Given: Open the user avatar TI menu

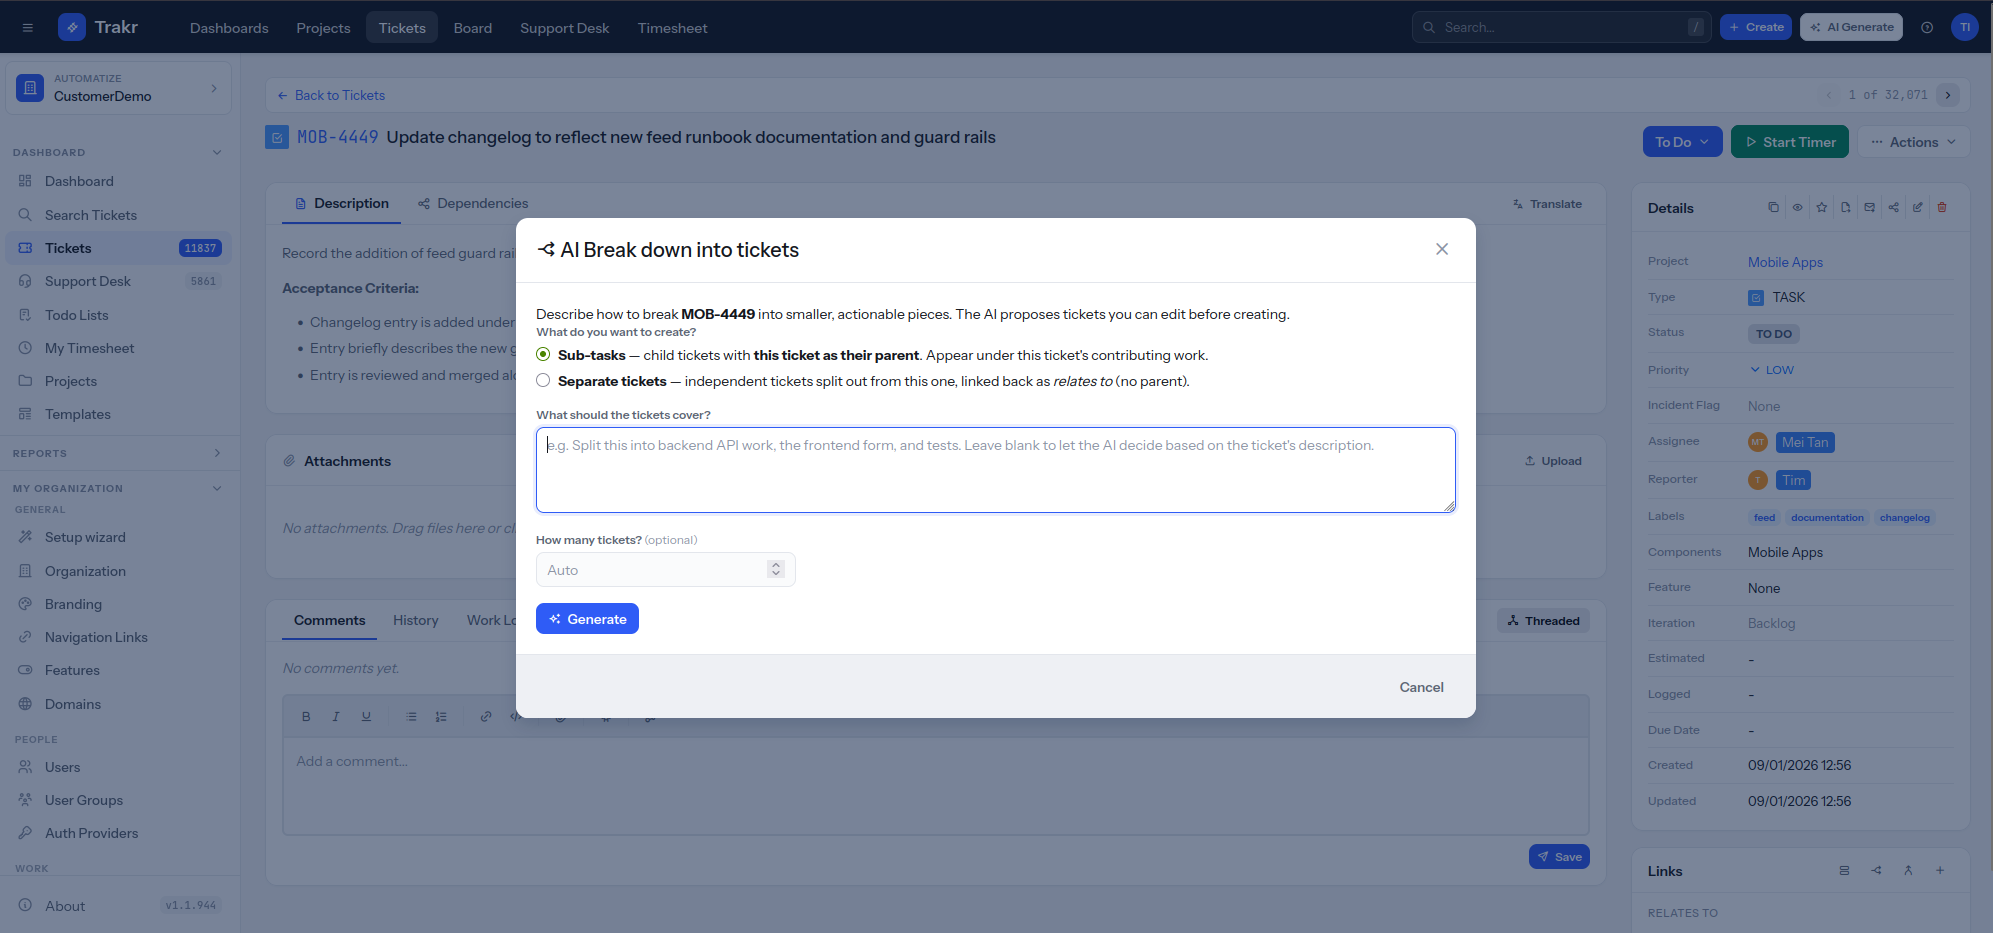Looking at the screenshot, I should (1964, 27).
